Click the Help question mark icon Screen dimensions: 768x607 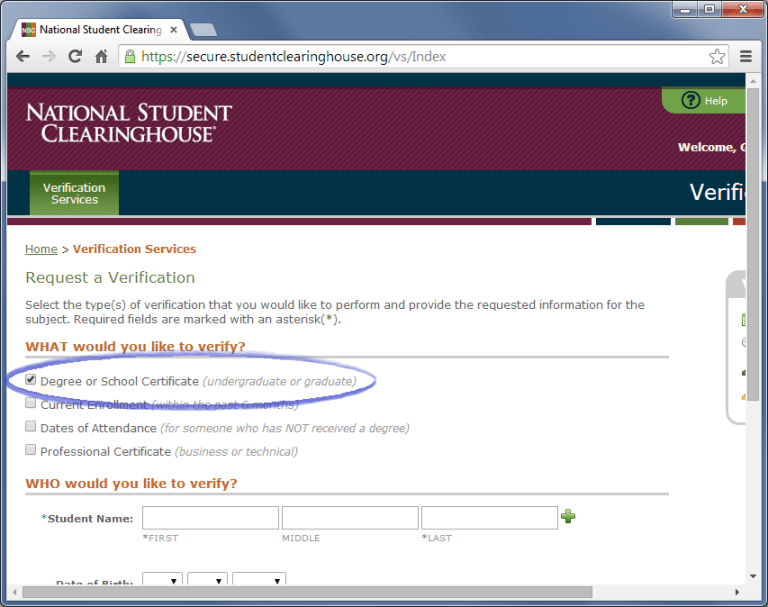[x=690, y=101]
